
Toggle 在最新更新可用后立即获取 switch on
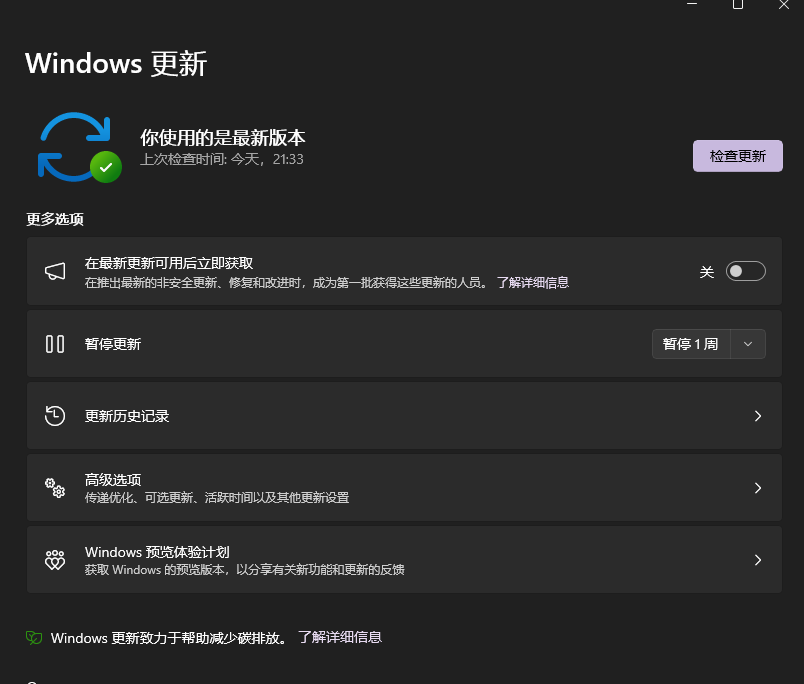tap(746, 271)
